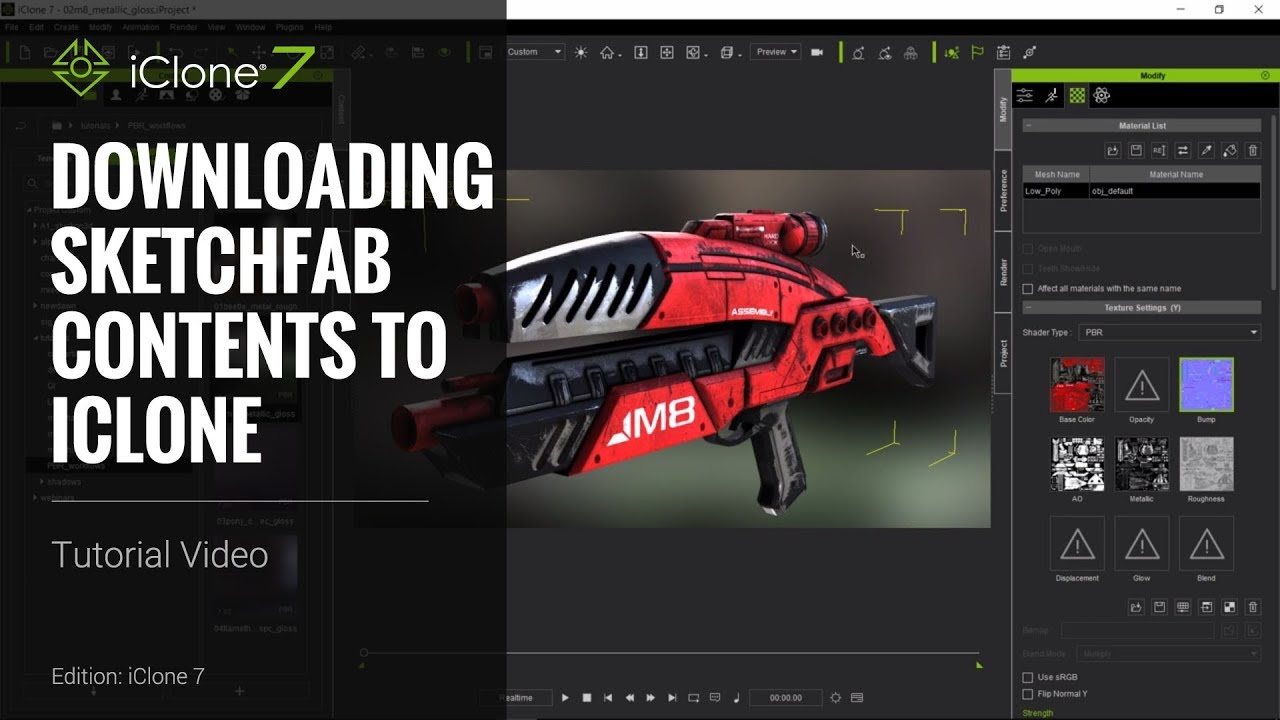Click the save texture icon below the channels
Image resolution: width=1280 pixels, height=720 pixels.
pos(1159,607)
